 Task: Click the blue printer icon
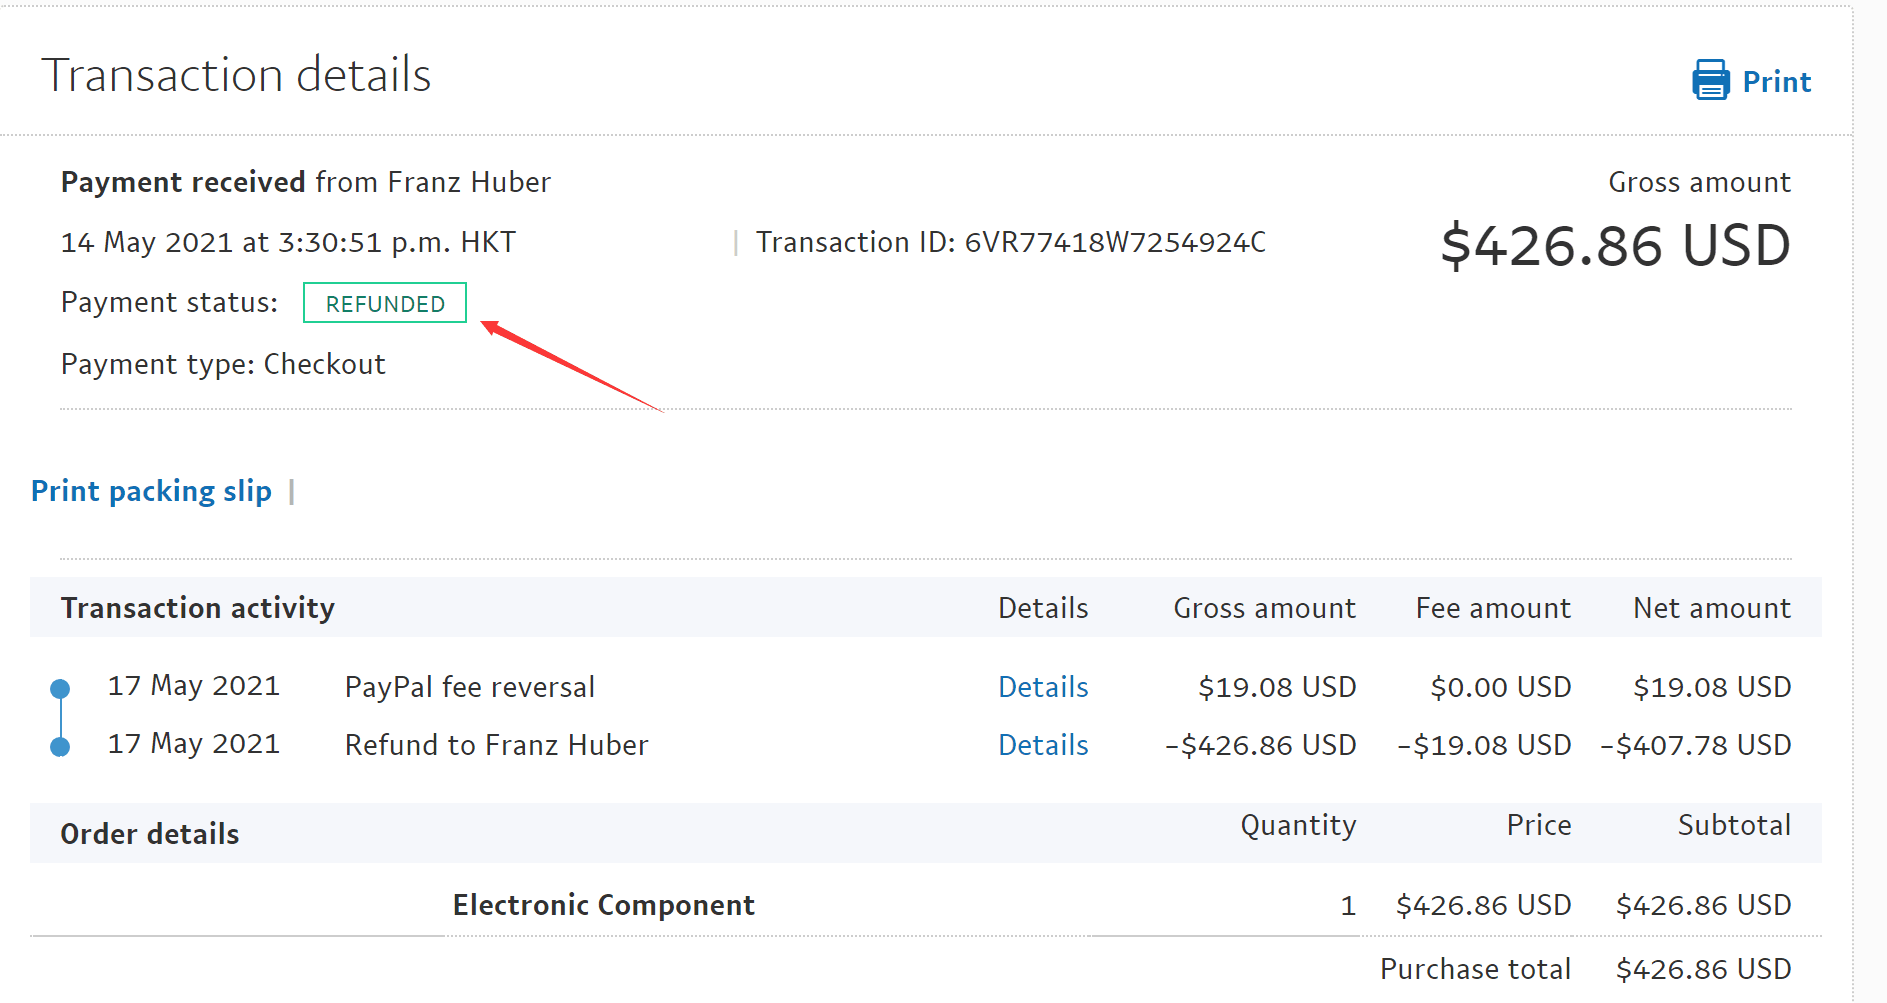pos(1710,80)
